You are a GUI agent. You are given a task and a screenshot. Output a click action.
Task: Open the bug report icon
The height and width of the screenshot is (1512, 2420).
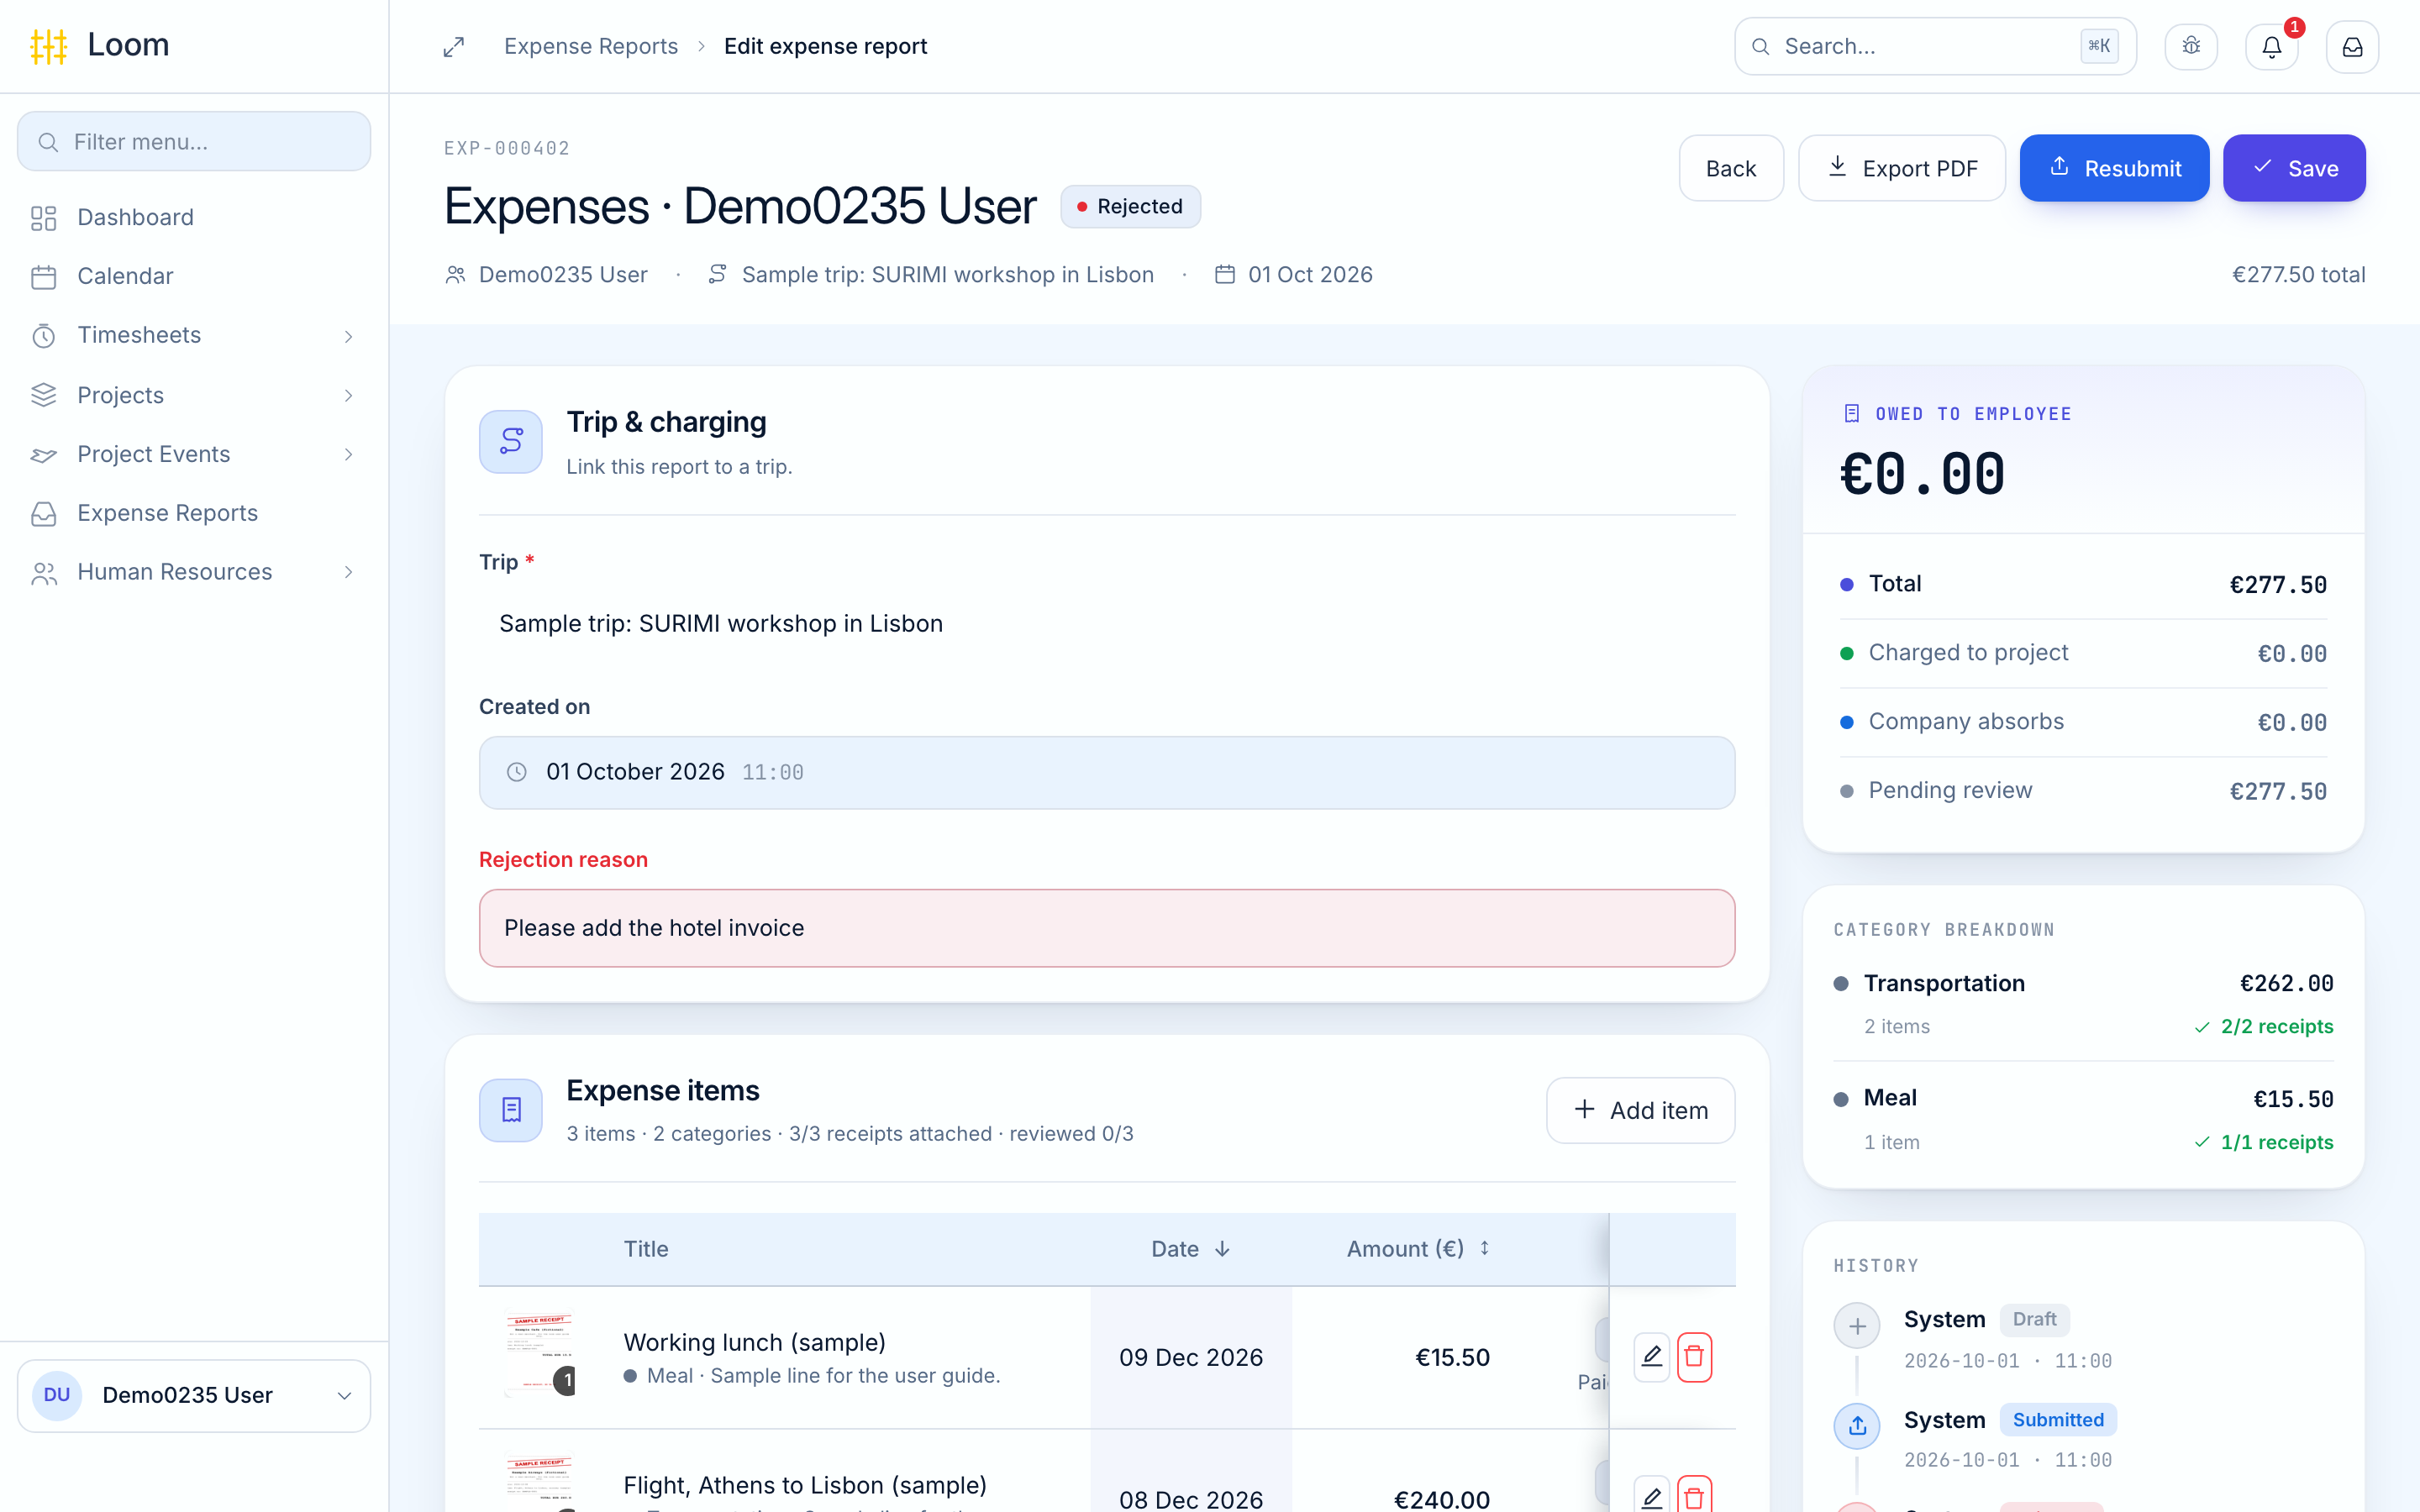point(2191,47)
